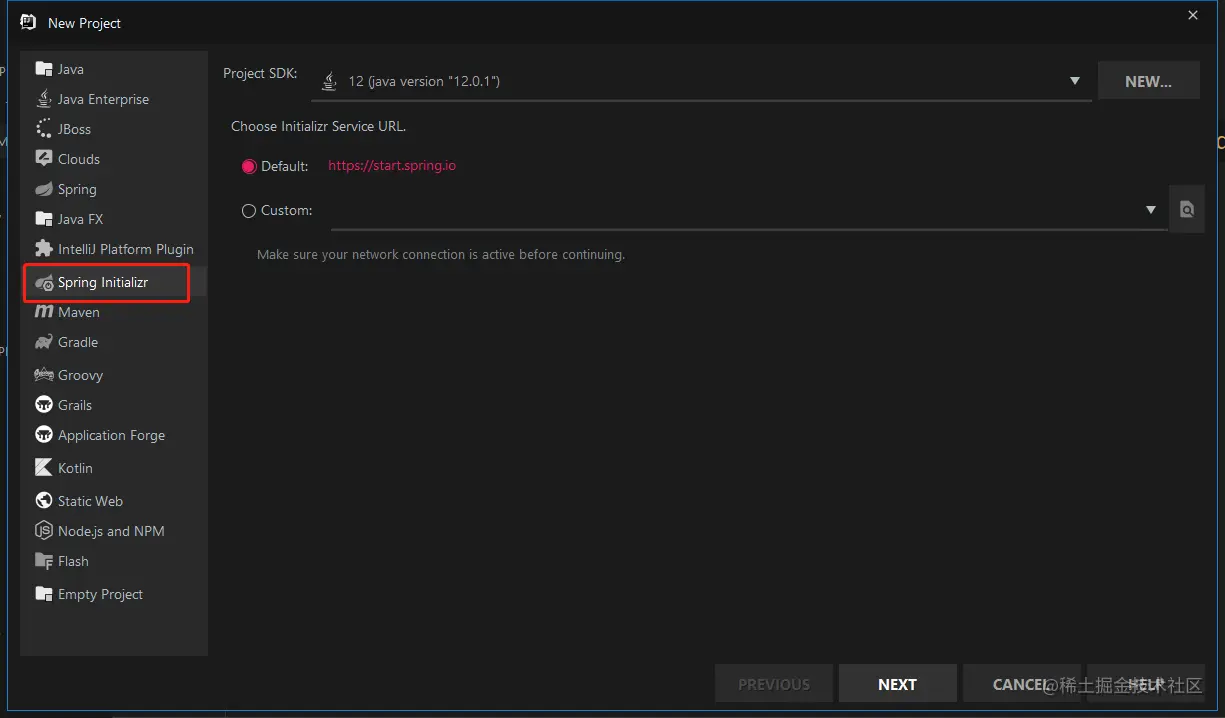Viewport: 1225px width, 718px height.
Task: Choose the Spring project type
Action: 114,189
